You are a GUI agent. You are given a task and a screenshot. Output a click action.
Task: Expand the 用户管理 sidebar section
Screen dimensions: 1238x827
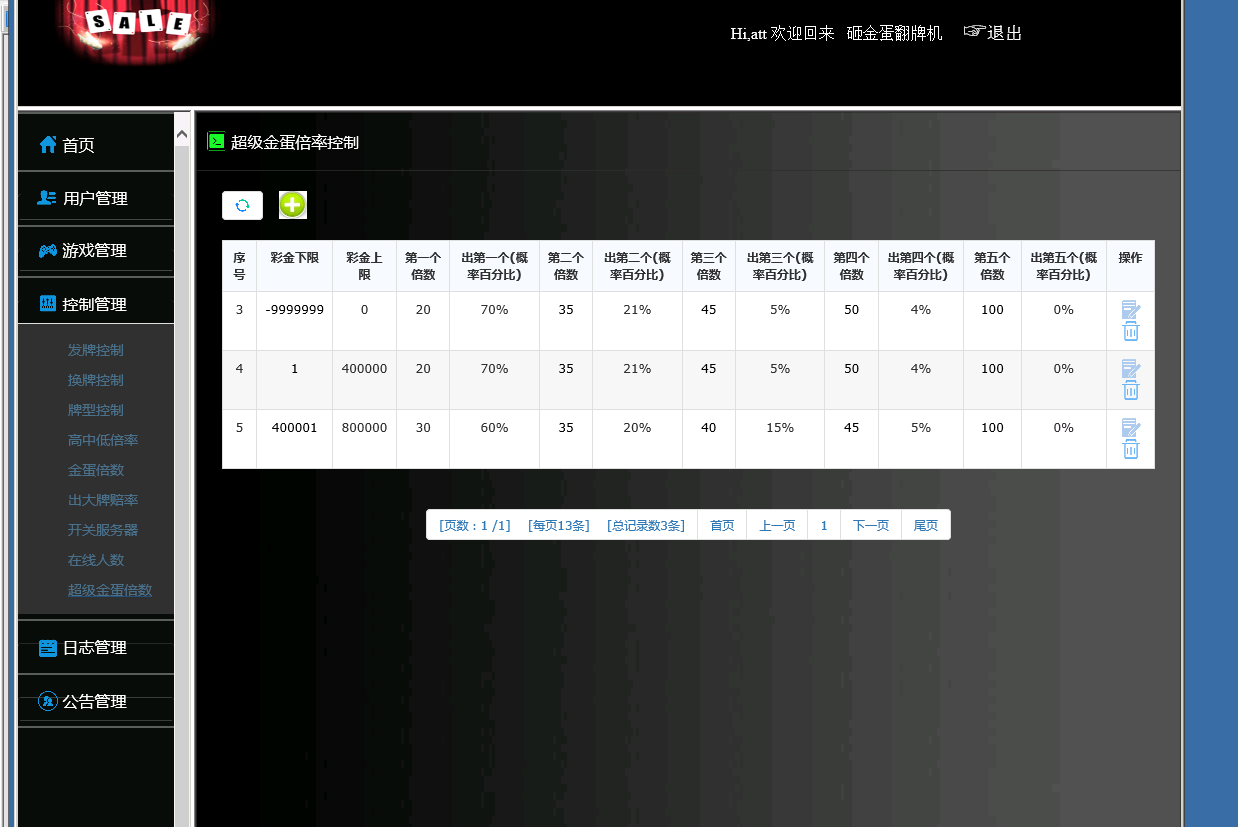coord(95,198)
